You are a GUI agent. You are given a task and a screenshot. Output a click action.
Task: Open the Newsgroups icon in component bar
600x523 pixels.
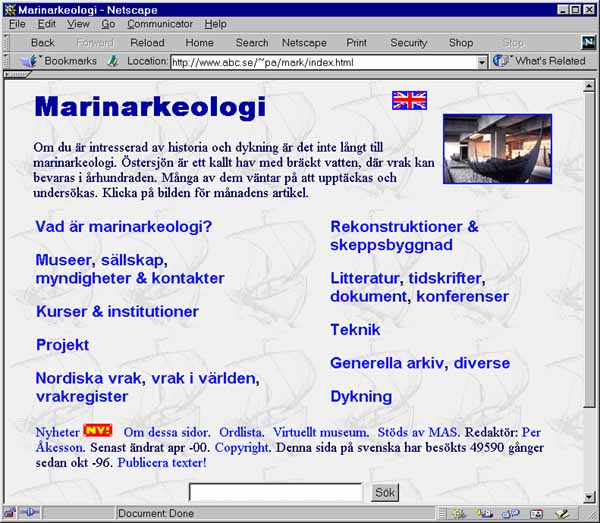click(510, 513)
